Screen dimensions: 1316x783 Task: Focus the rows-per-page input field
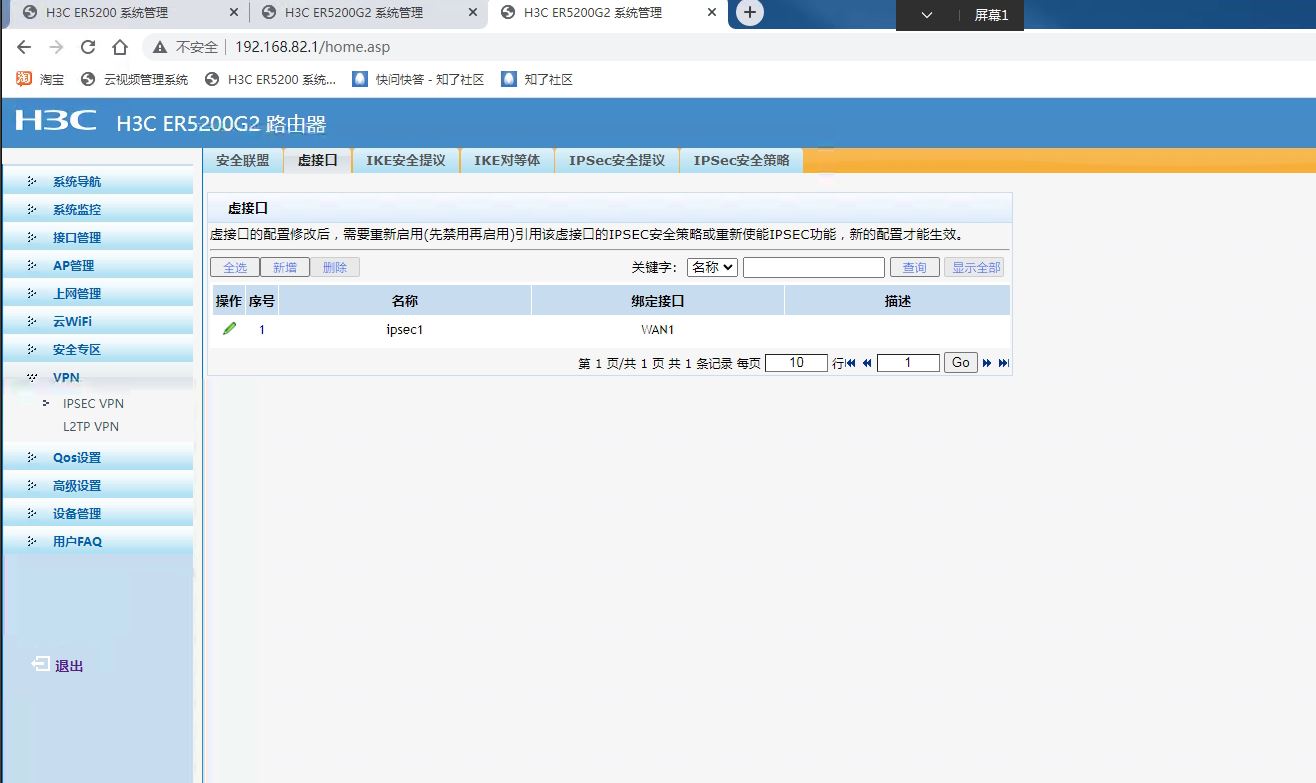pos(797,363)
